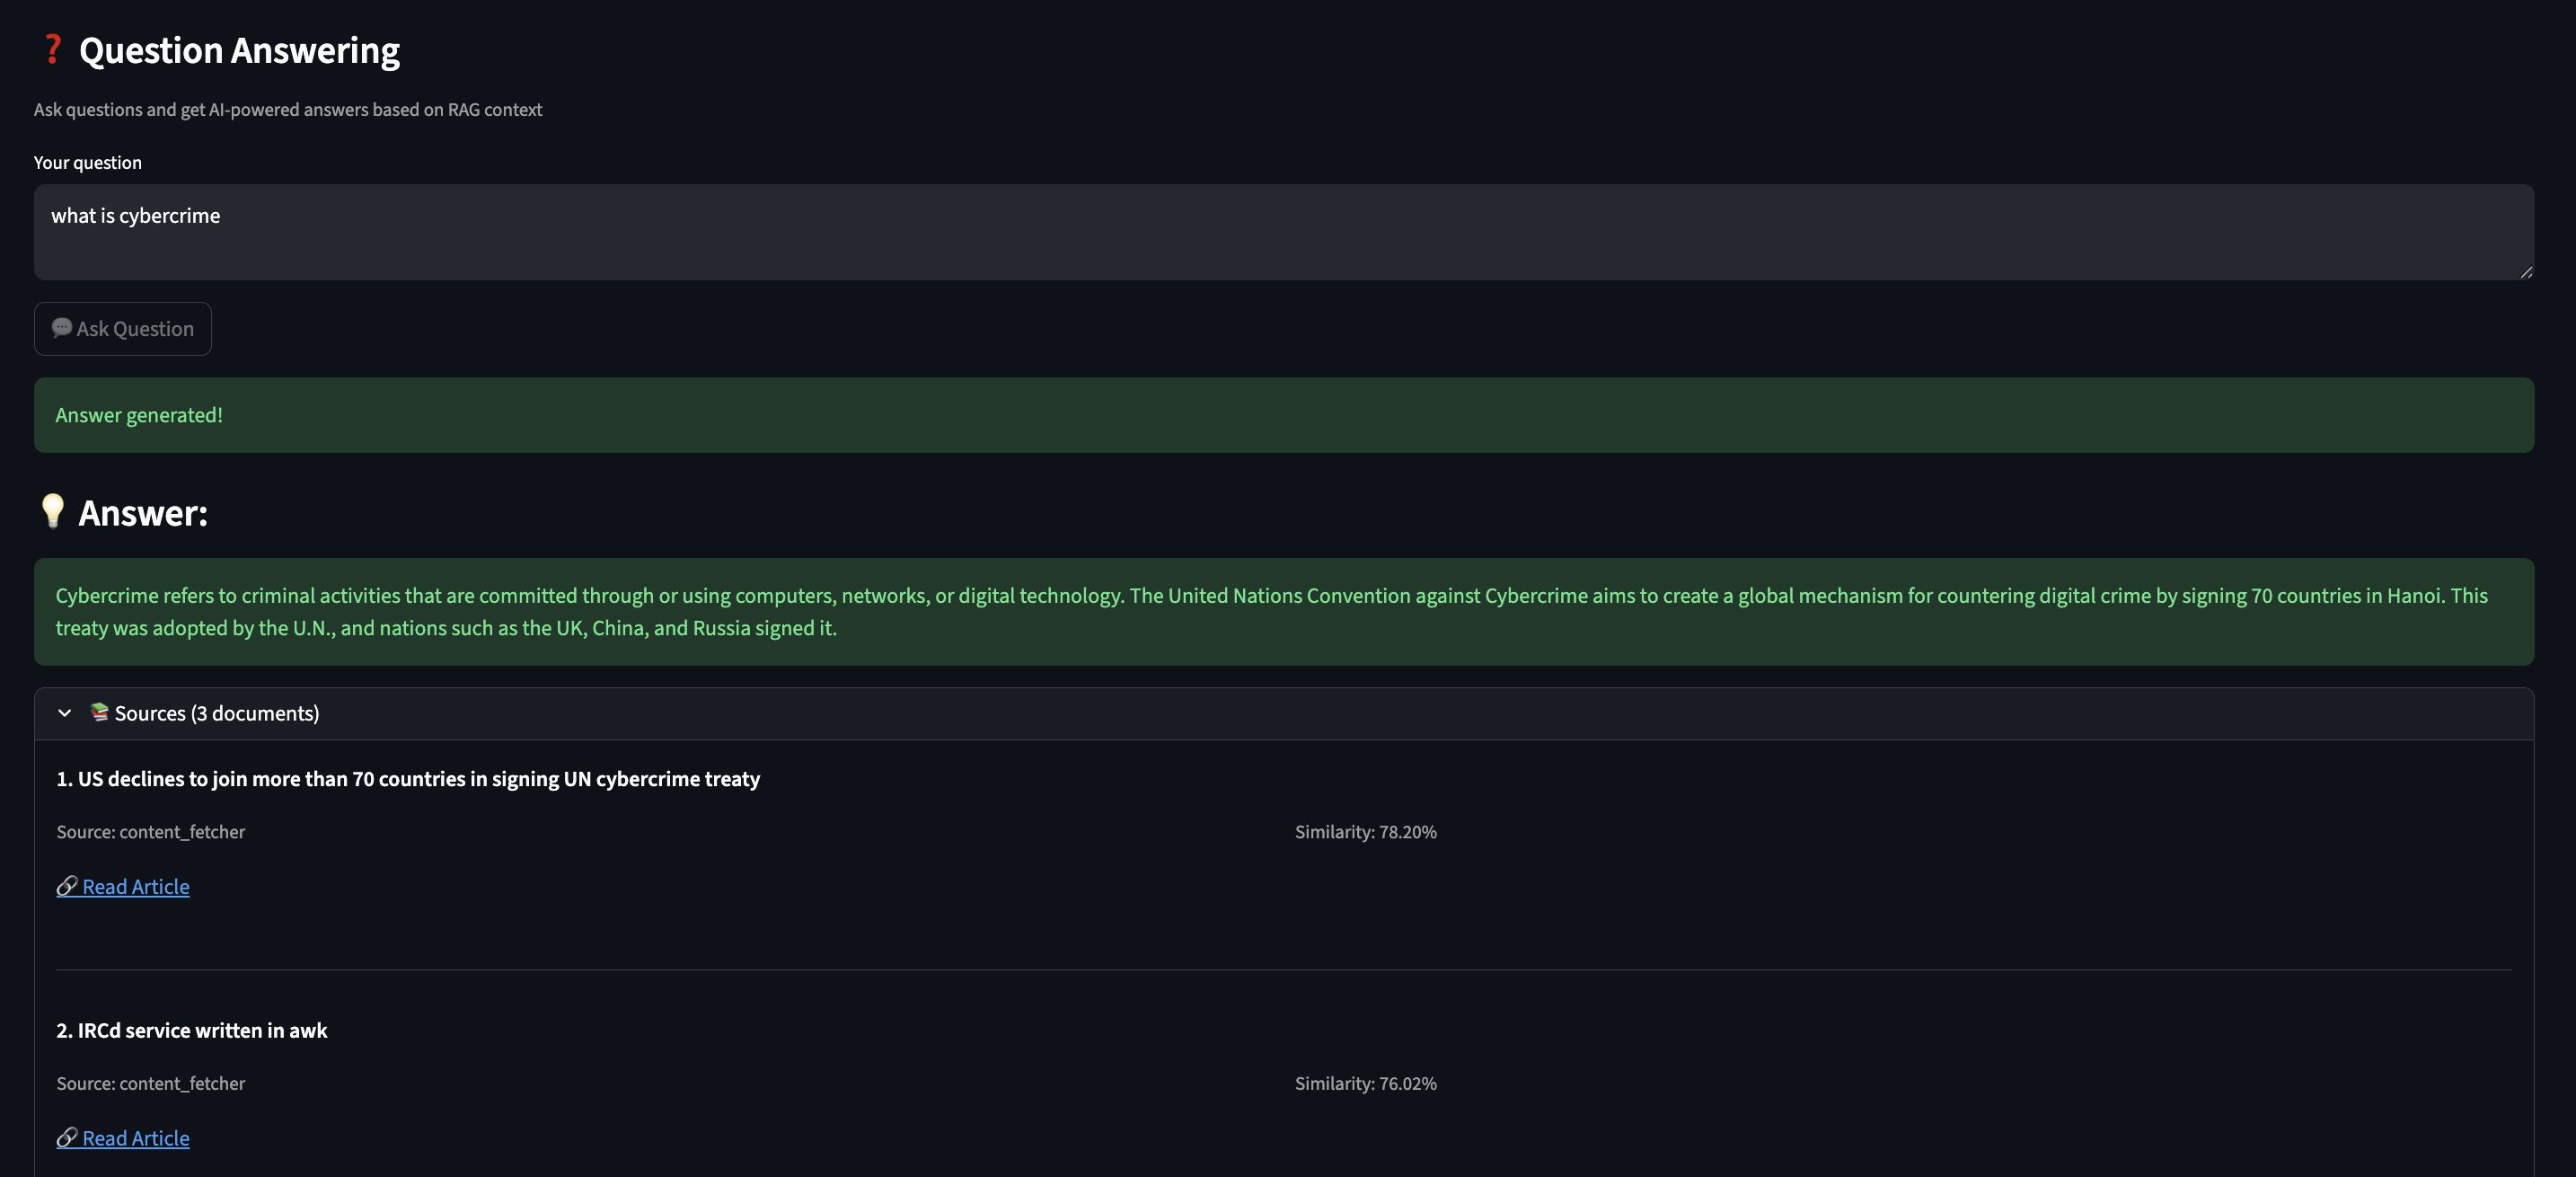Select the first source title about US declining

coord(408,778)
